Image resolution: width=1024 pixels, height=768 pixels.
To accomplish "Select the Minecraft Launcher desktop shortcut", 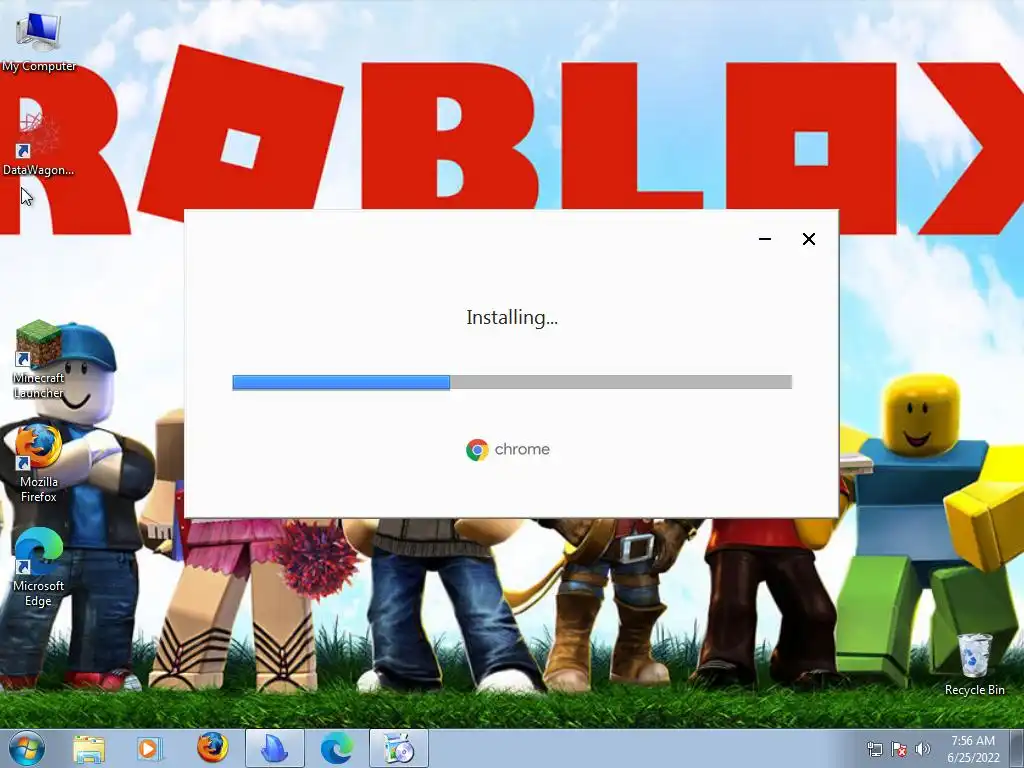I will (x=39, y=359).
